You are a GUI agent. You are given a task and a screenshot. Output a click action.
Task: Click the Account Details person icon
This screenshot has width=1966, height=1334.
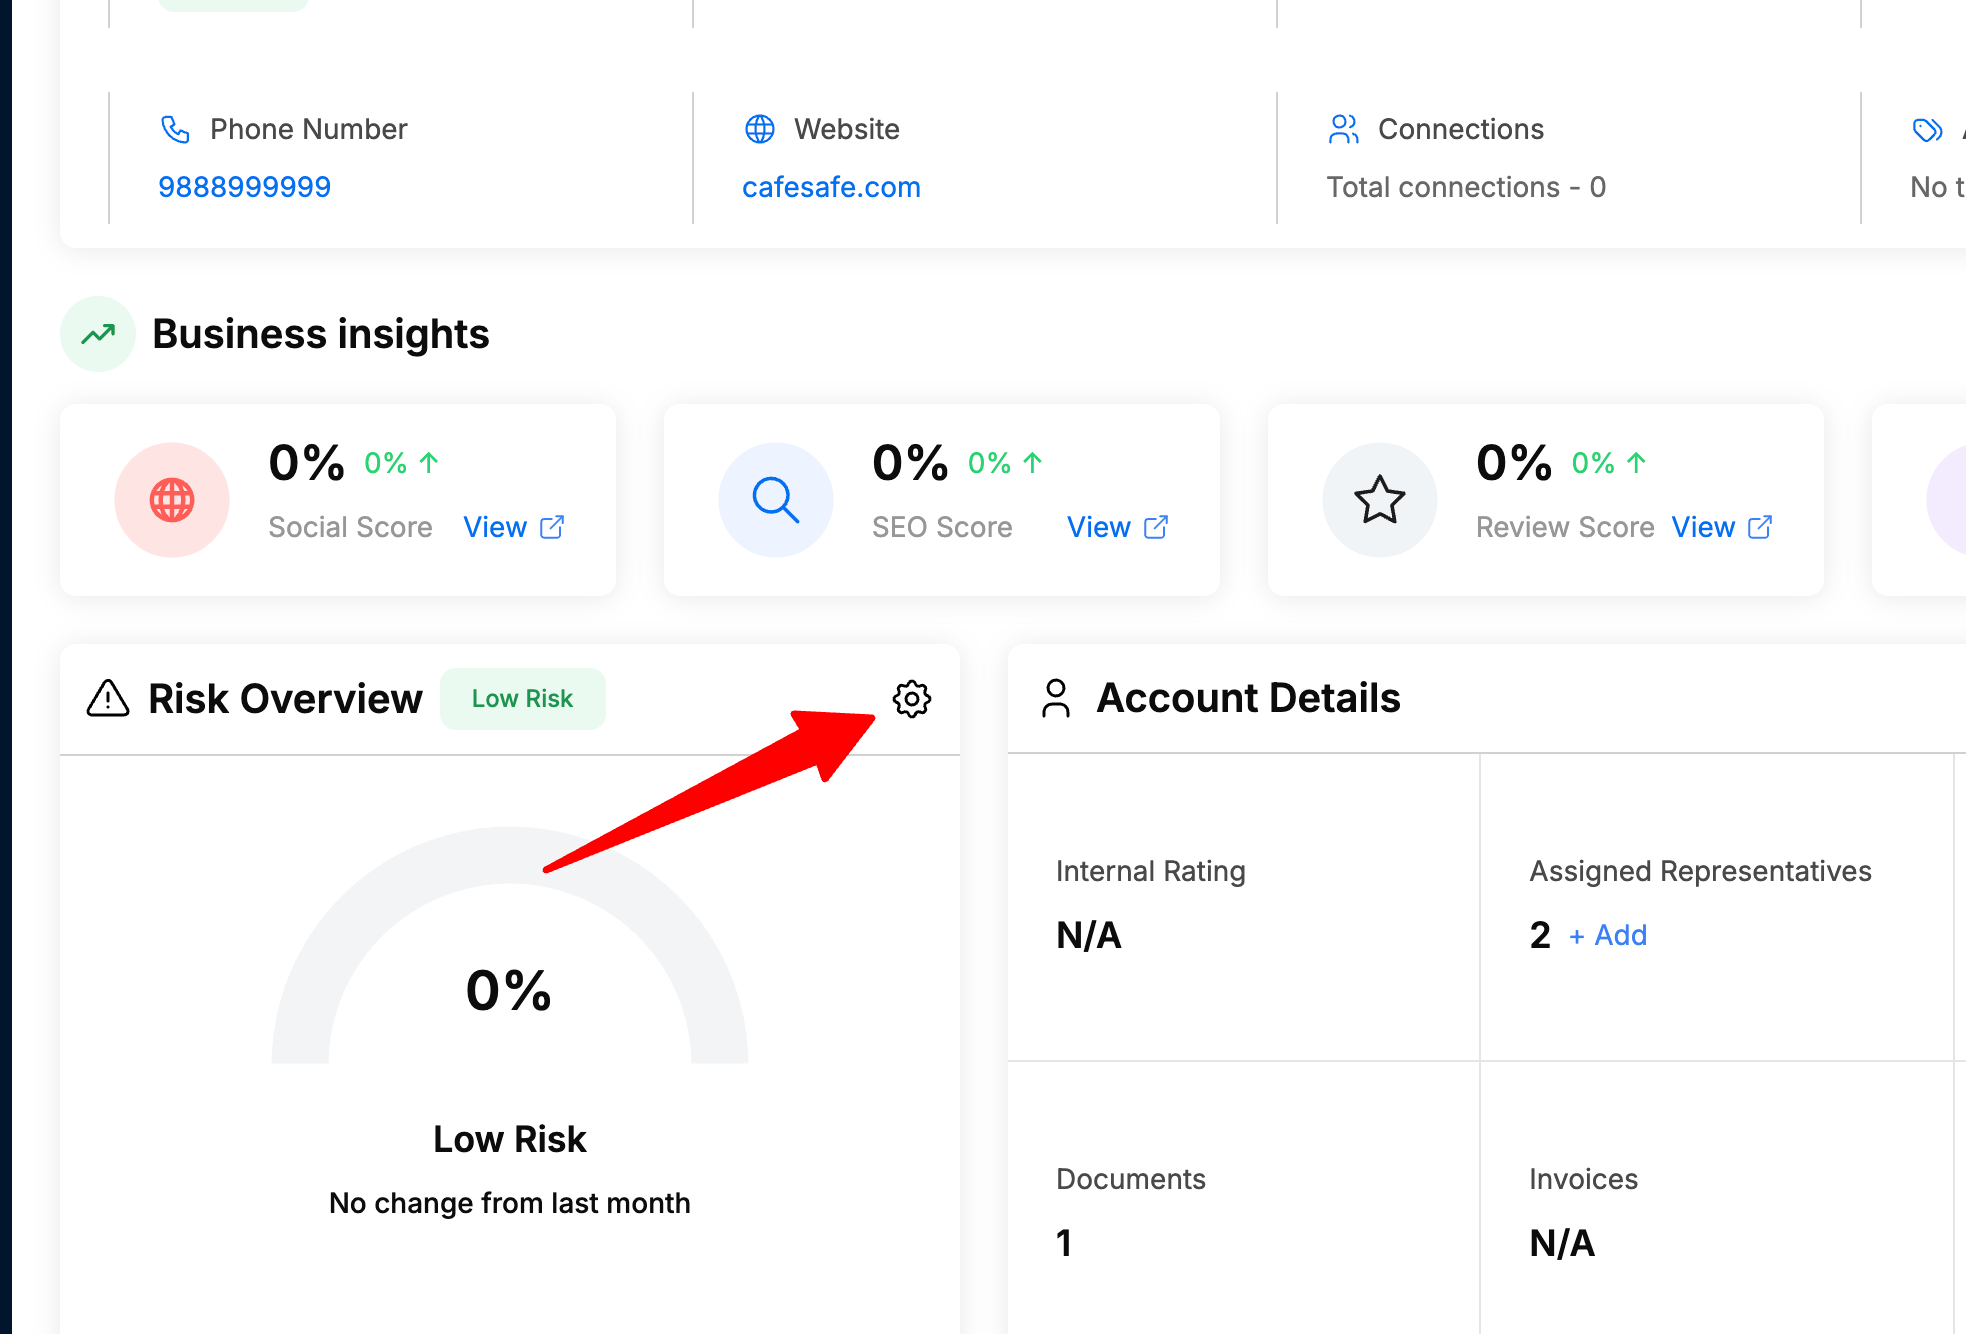coord(1056,698)
